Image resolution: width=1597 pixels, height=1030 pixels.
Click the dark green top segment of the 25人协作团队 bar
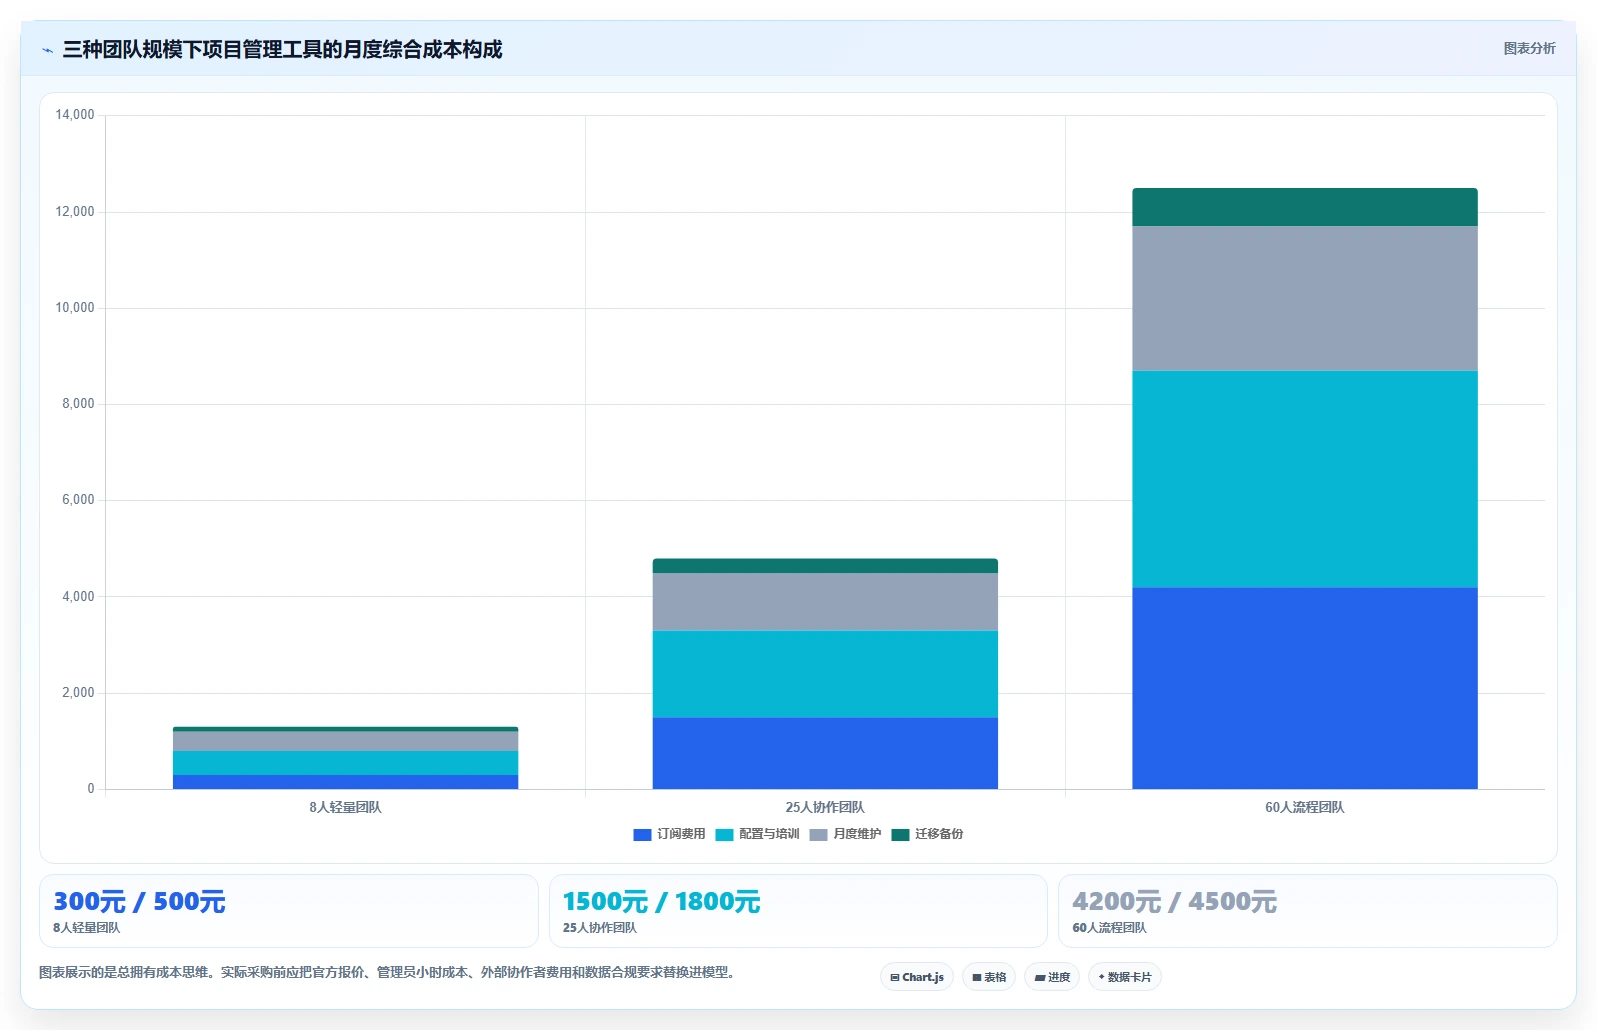tap(825, 566)
